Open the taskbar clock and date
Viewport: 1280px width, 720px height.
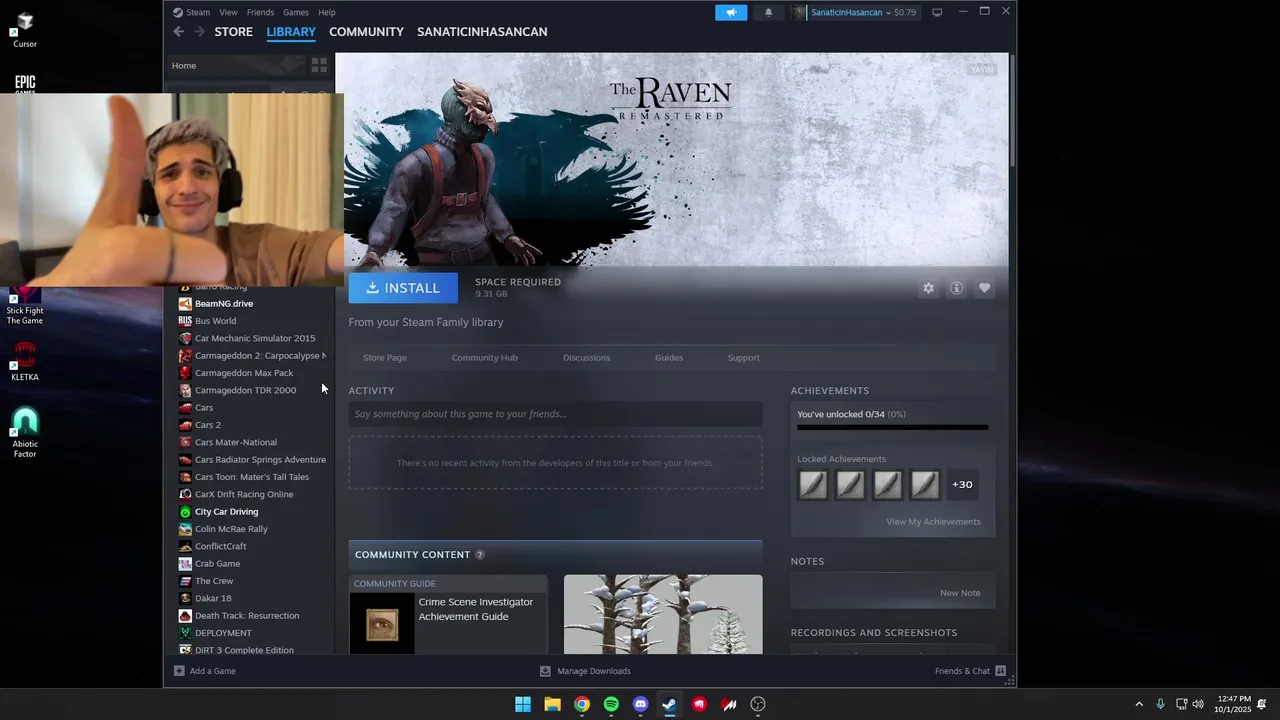pyautogui.click(x=1232, y=704)
